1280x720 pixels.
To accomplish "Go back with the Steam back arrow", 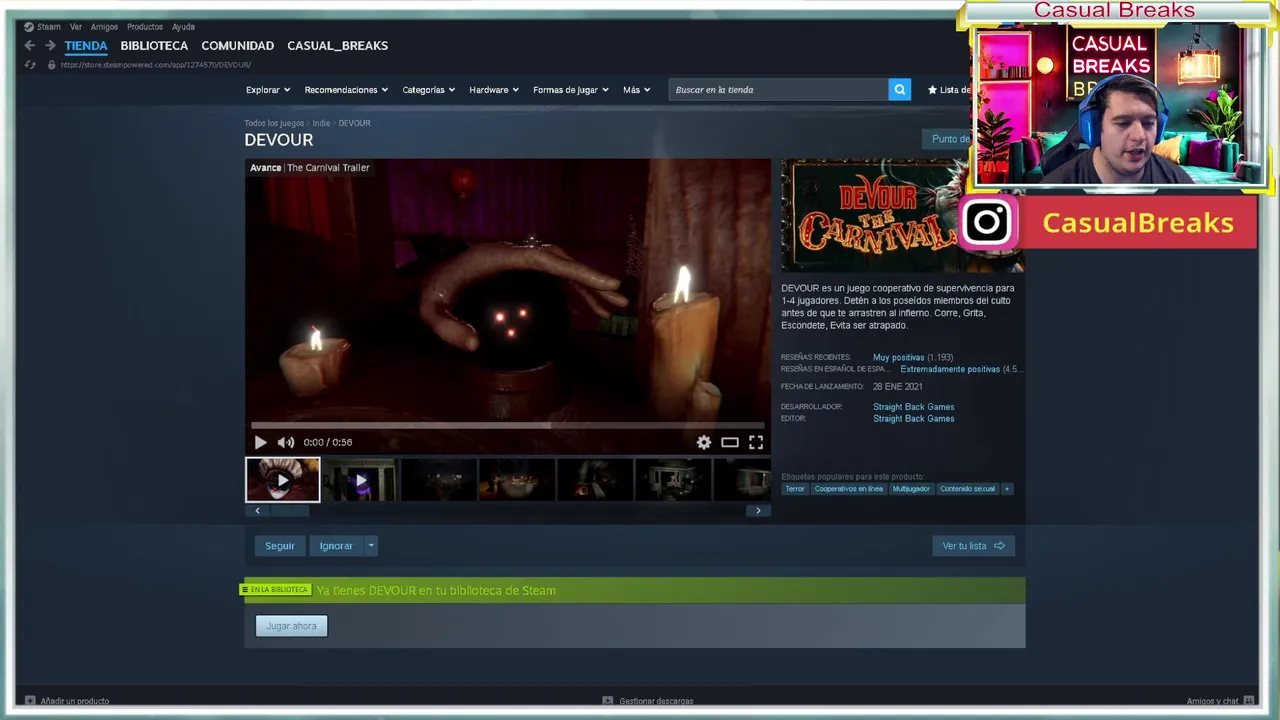I will point(30,46).
